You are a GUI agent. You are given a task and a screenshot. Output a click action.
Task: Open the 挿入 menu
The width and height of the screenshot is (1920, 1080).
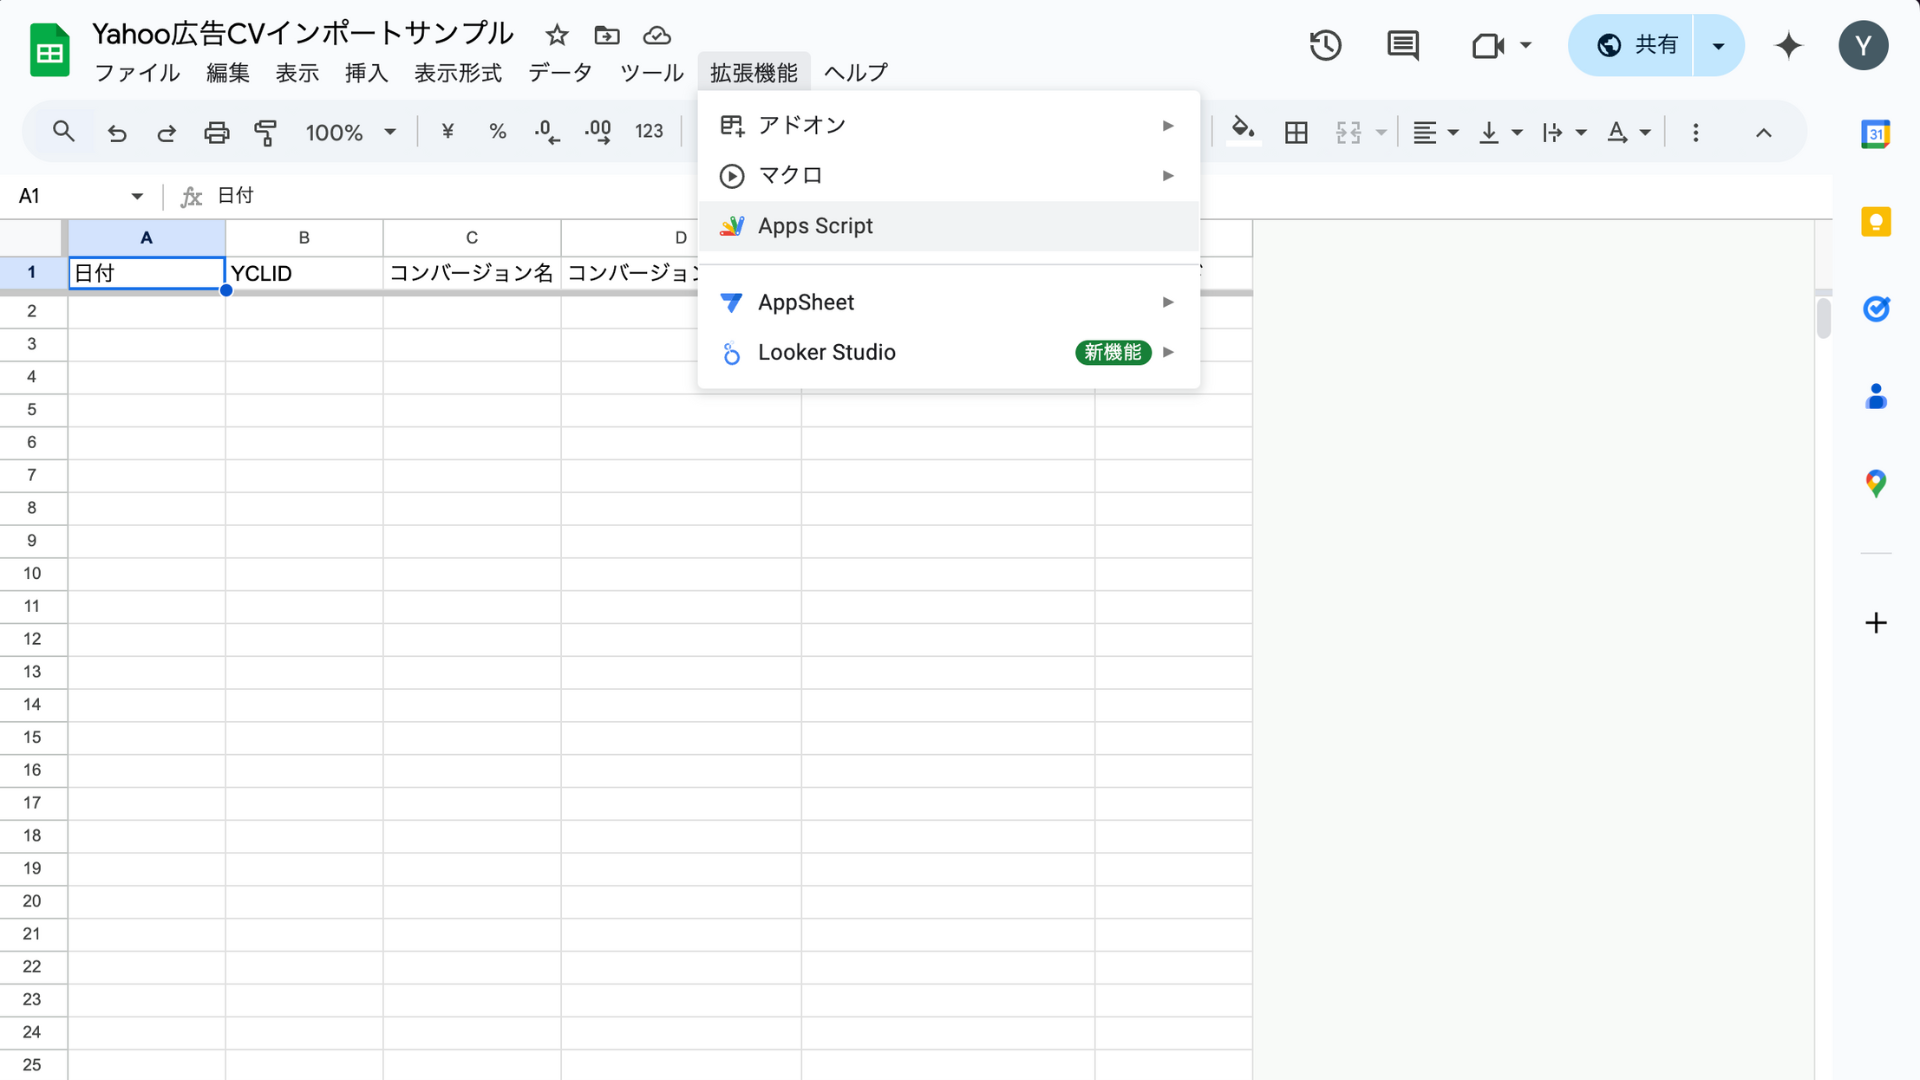point(366,73)
